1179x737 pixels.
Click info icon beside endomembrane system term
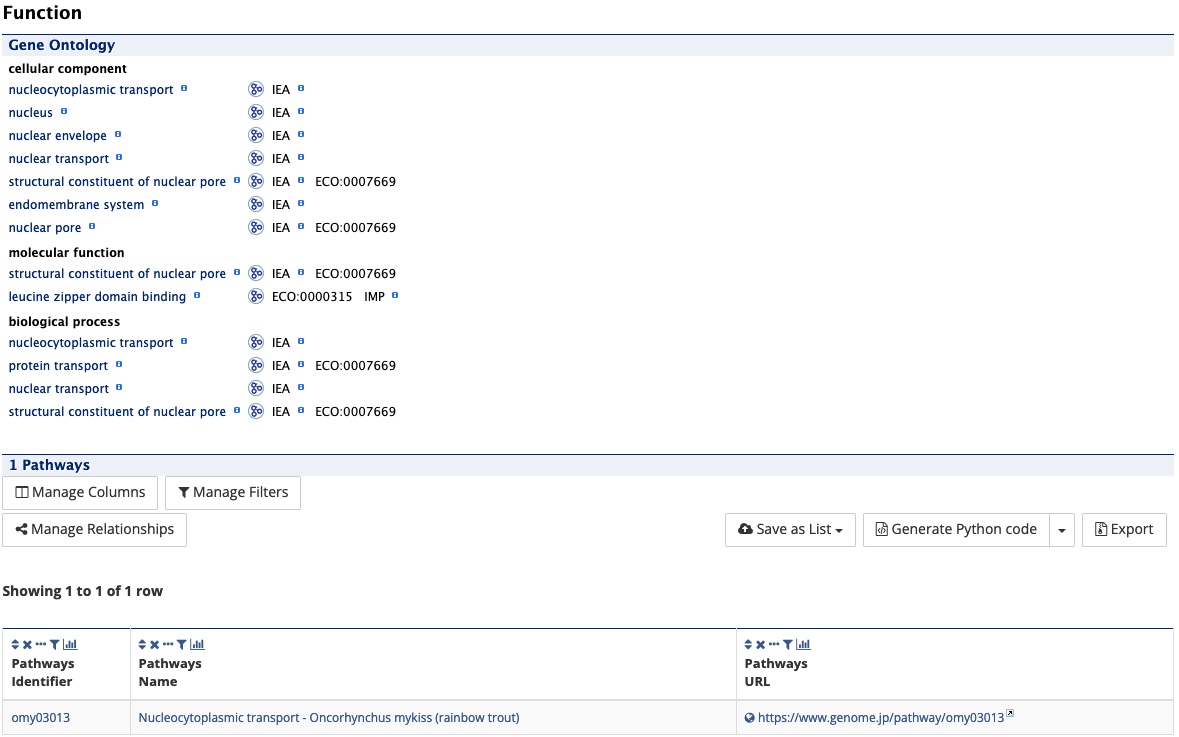tap(155, 203)
